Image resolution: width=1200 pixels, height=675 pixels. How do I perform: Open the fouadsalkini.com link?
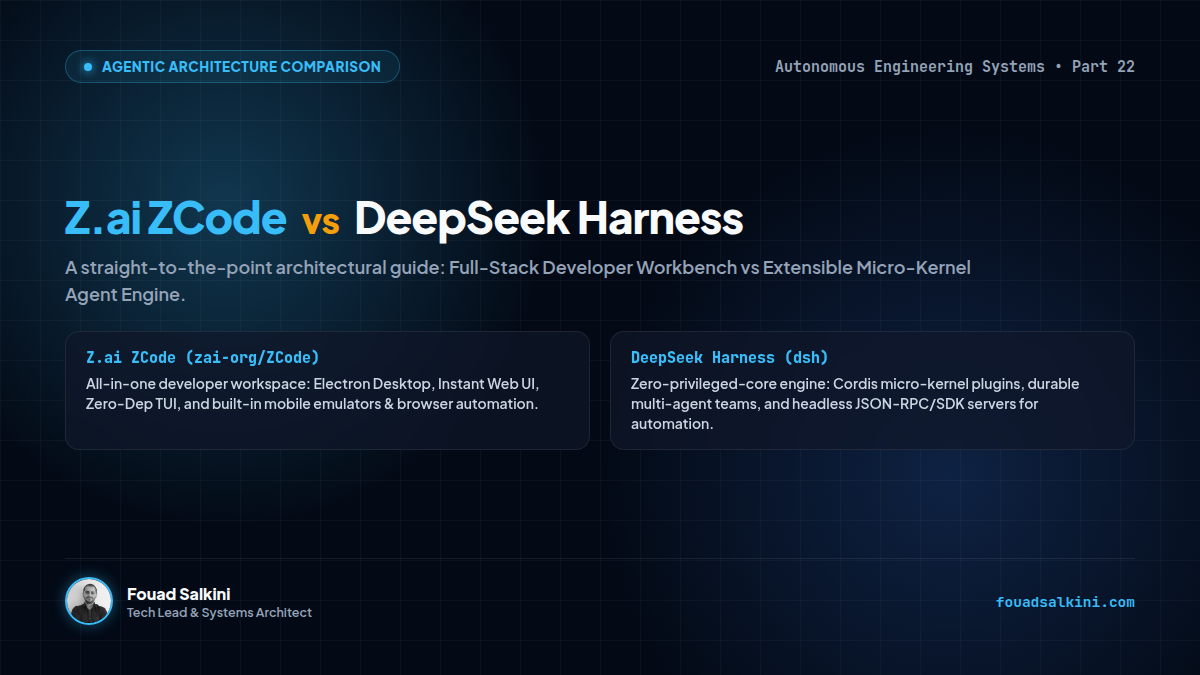[1065, 602]
